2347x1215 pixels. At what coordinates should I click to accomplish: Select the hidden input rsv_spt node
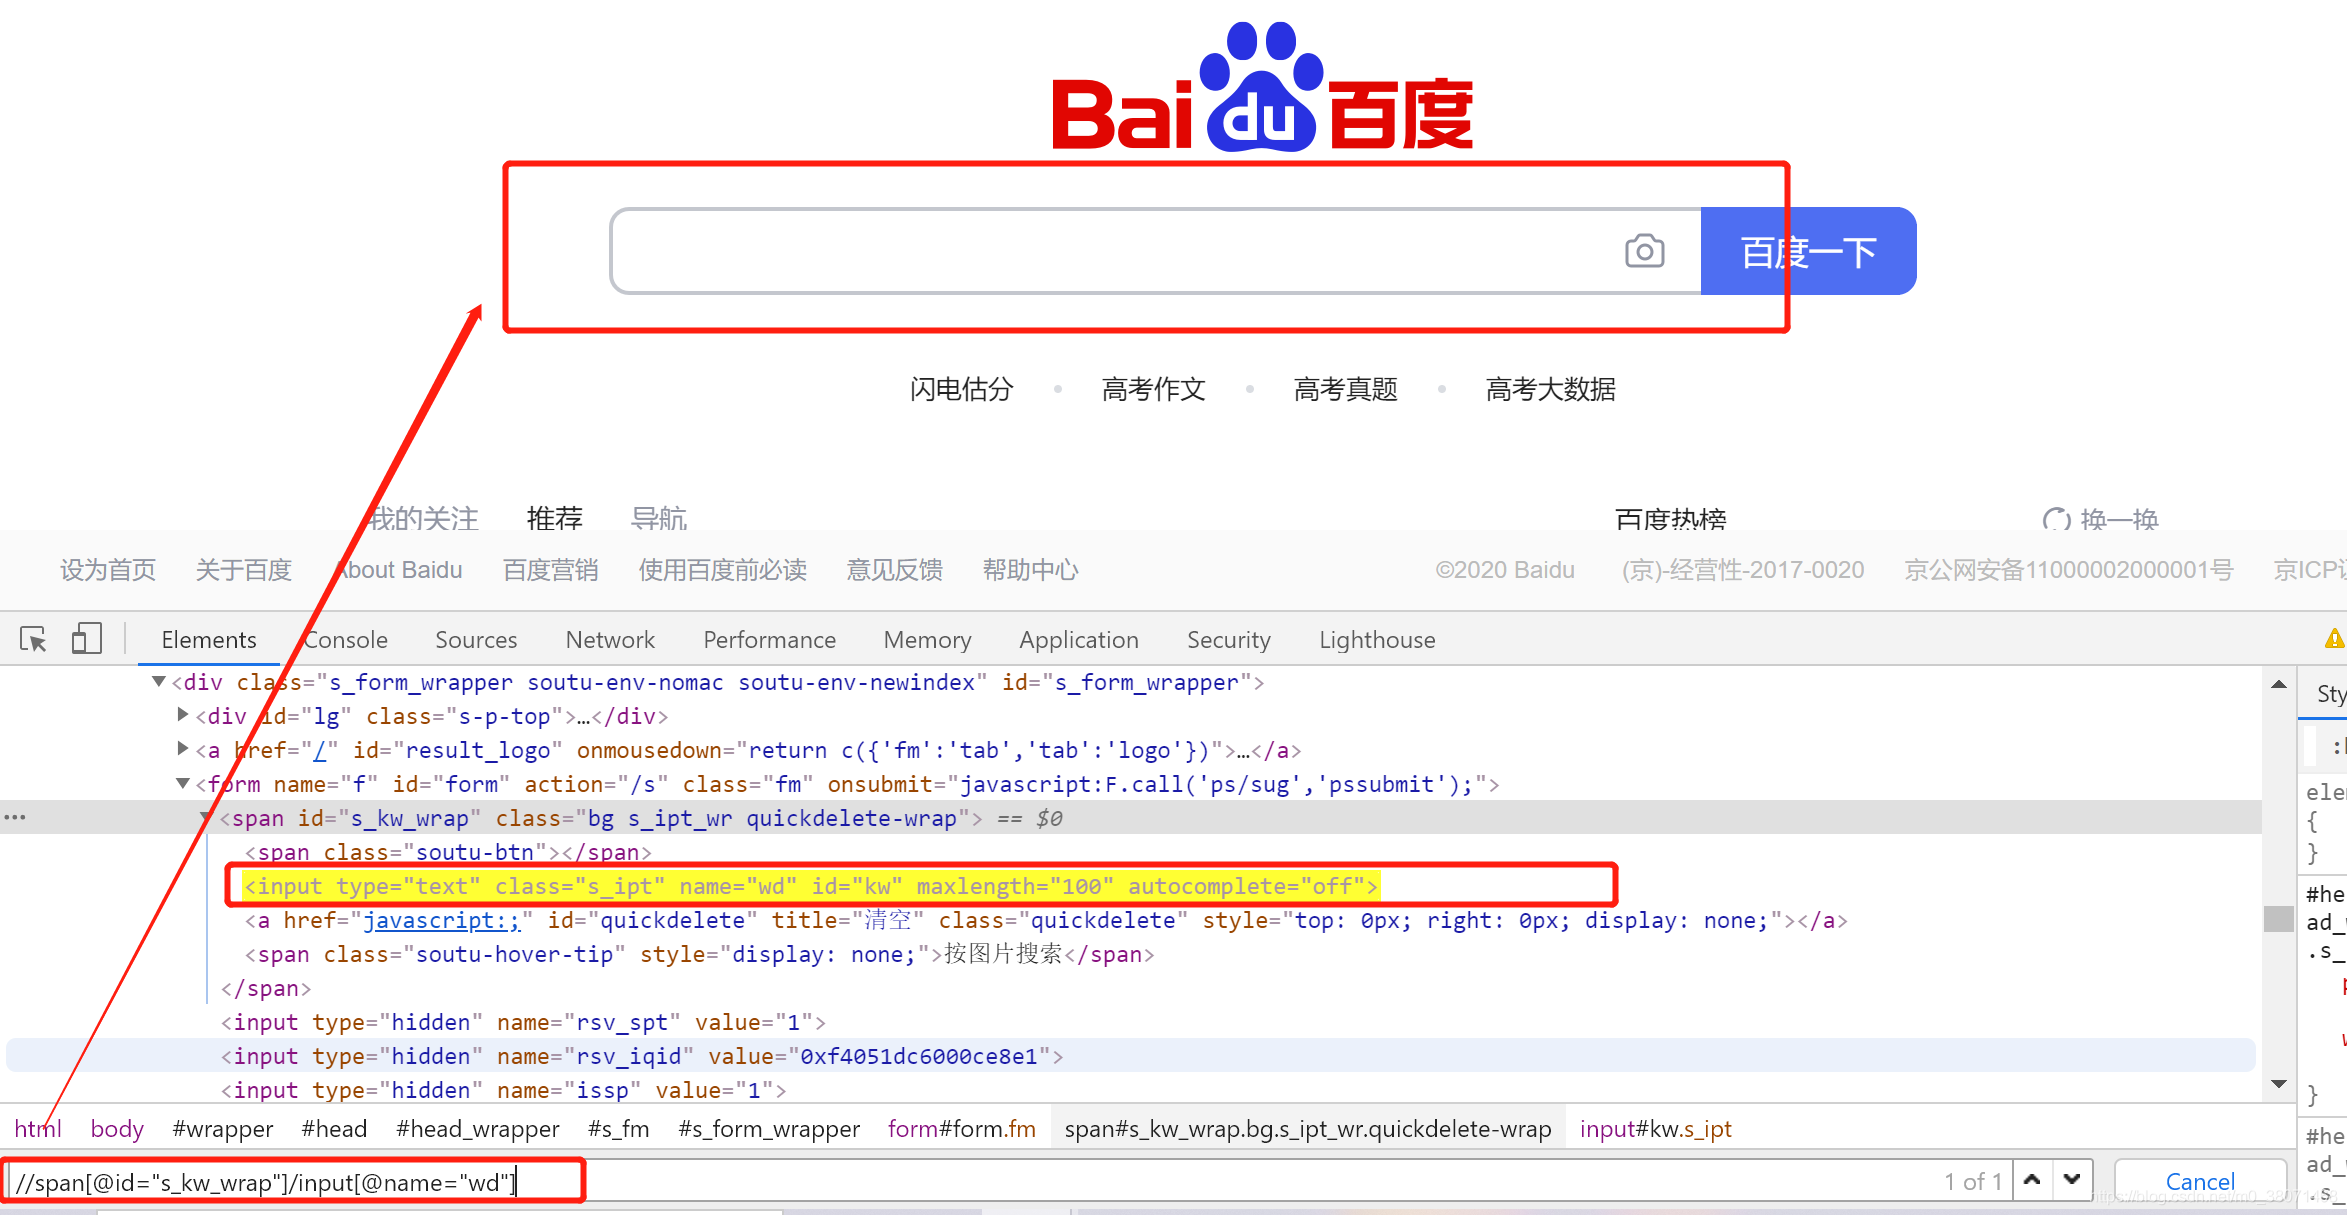pos(523,1022)
